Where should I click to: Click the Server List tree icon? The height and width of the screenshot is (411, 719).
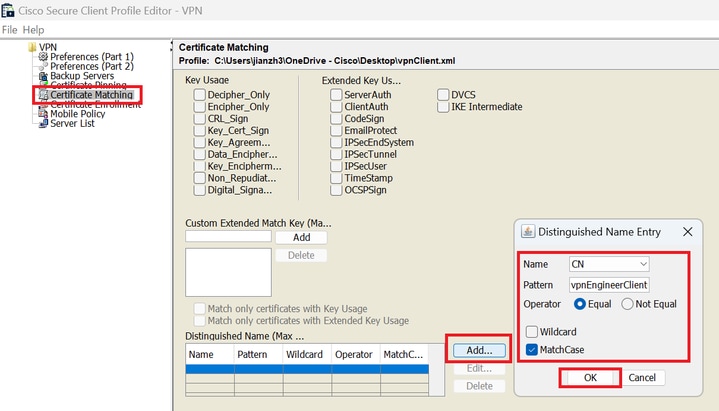[43, 123]
